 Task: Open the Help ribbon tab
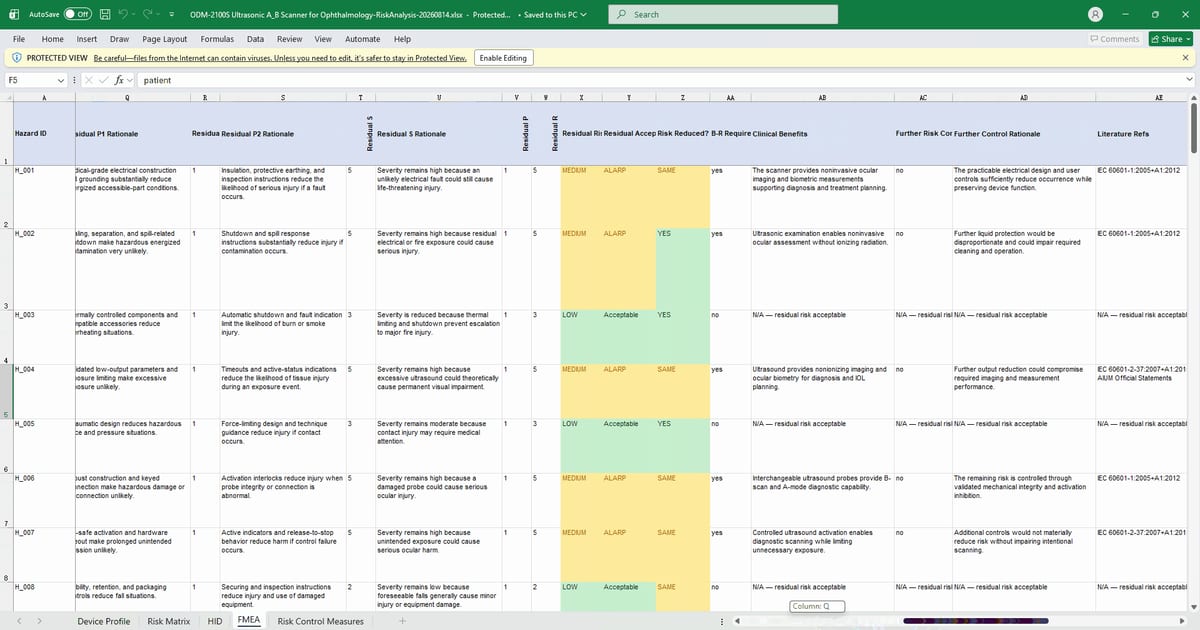tap(402, 39)
